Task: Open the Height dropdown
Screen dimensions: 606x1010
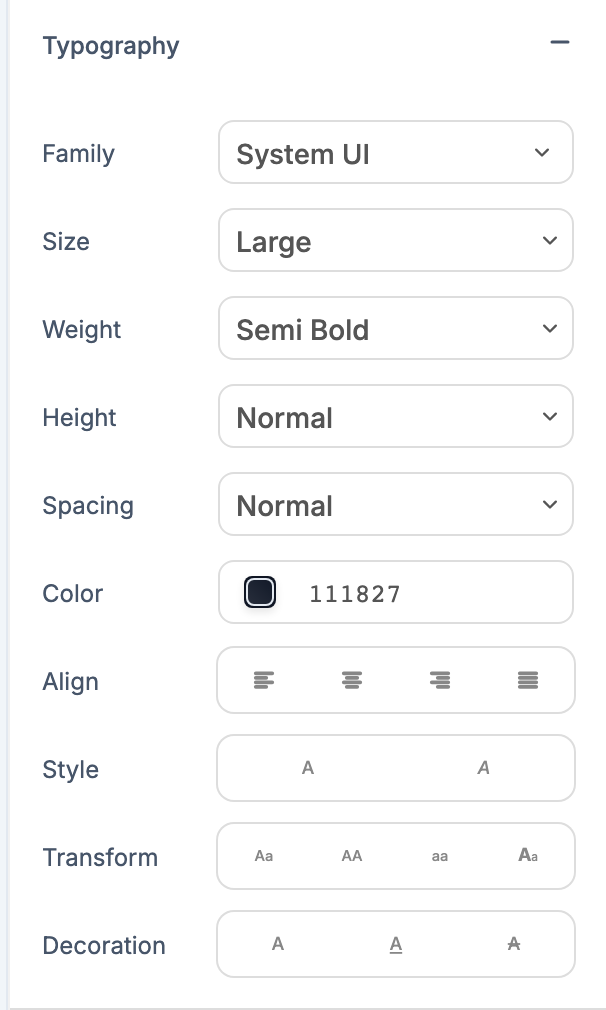Action: (x=395, y=417)
